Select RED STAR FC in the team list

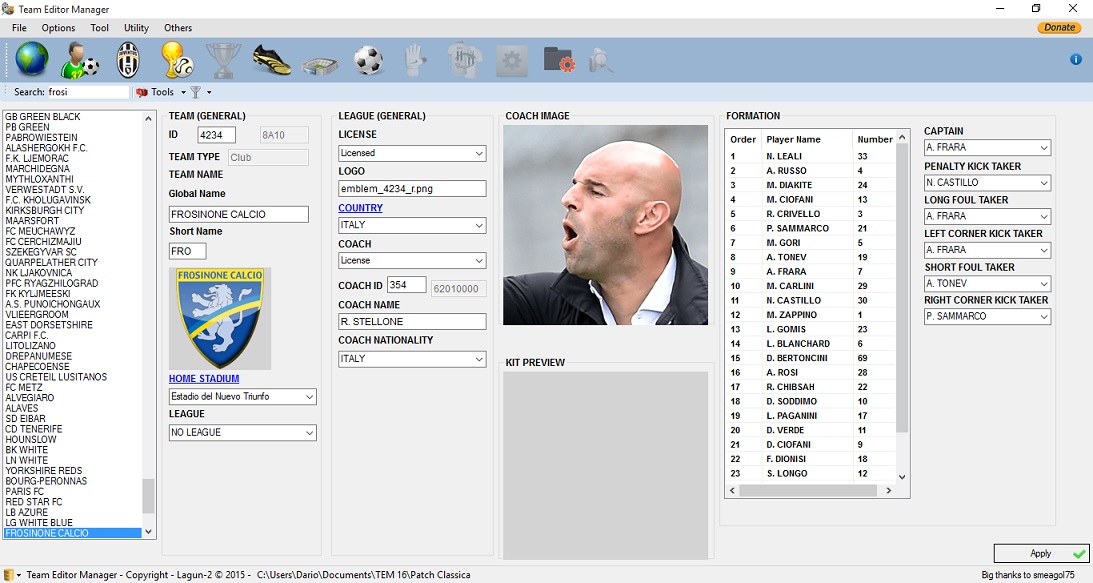point(72,502)
